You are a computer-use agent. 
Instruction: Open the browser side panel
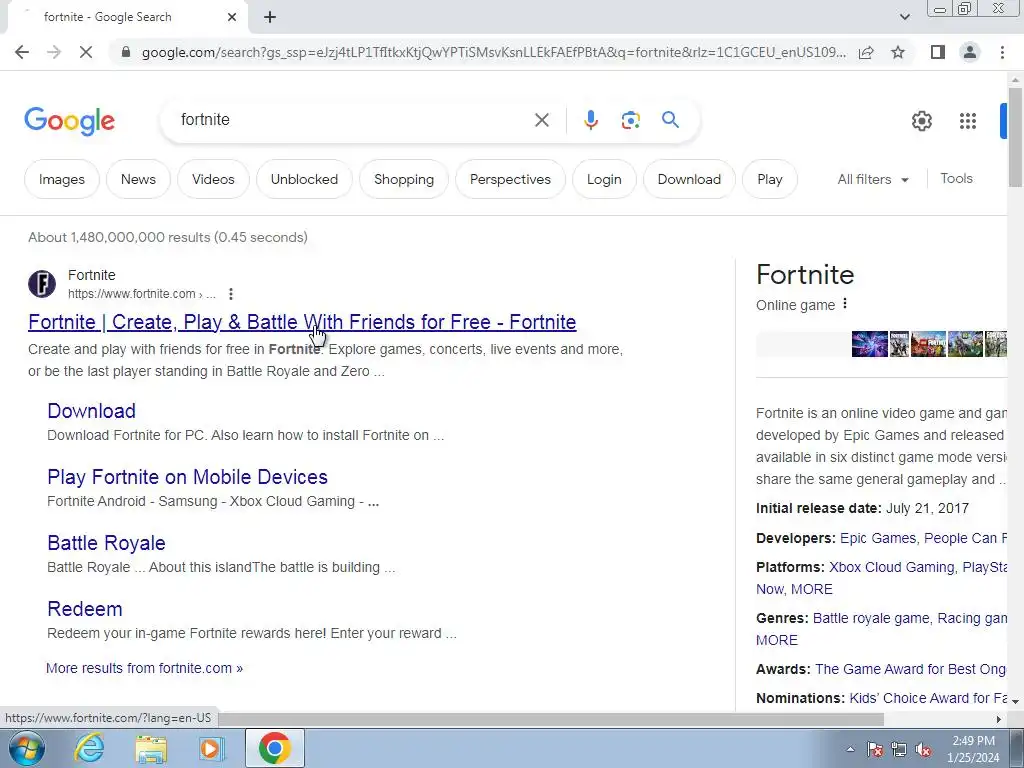coord(938,52)
